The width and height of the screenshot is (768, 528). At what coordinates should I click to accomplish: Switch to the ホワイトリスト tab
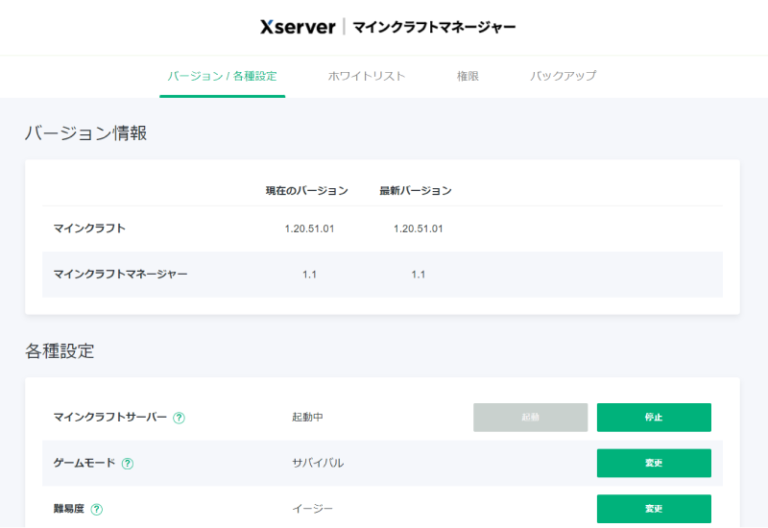click(366, 76)
